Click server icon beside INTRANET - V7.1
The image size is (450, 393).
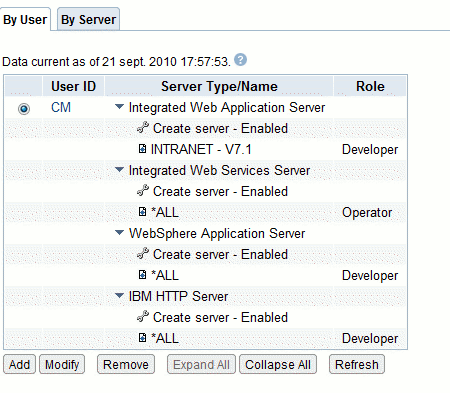point(142,149)
